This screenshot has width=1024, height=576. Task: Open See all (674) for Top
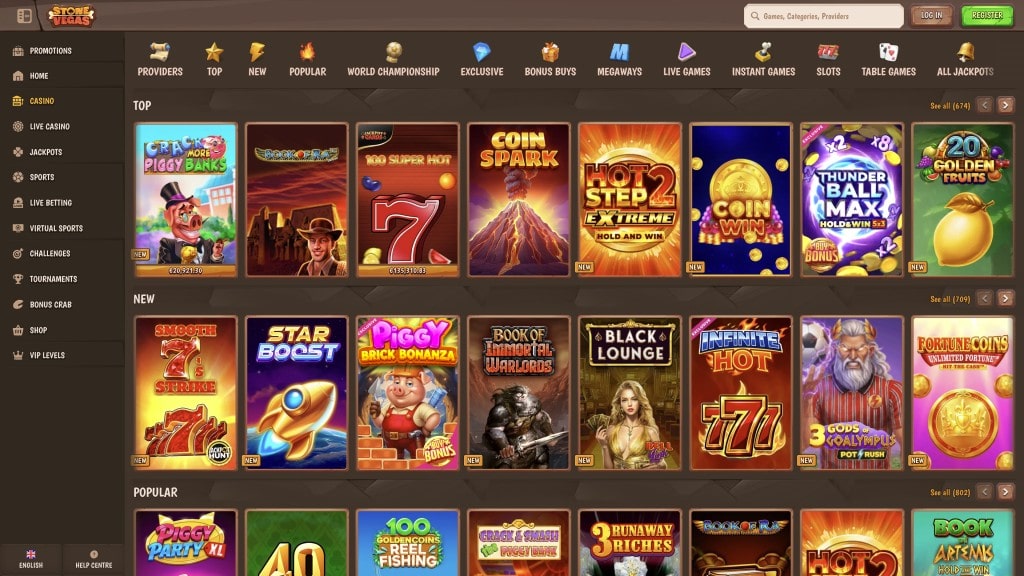coord(950,105)
